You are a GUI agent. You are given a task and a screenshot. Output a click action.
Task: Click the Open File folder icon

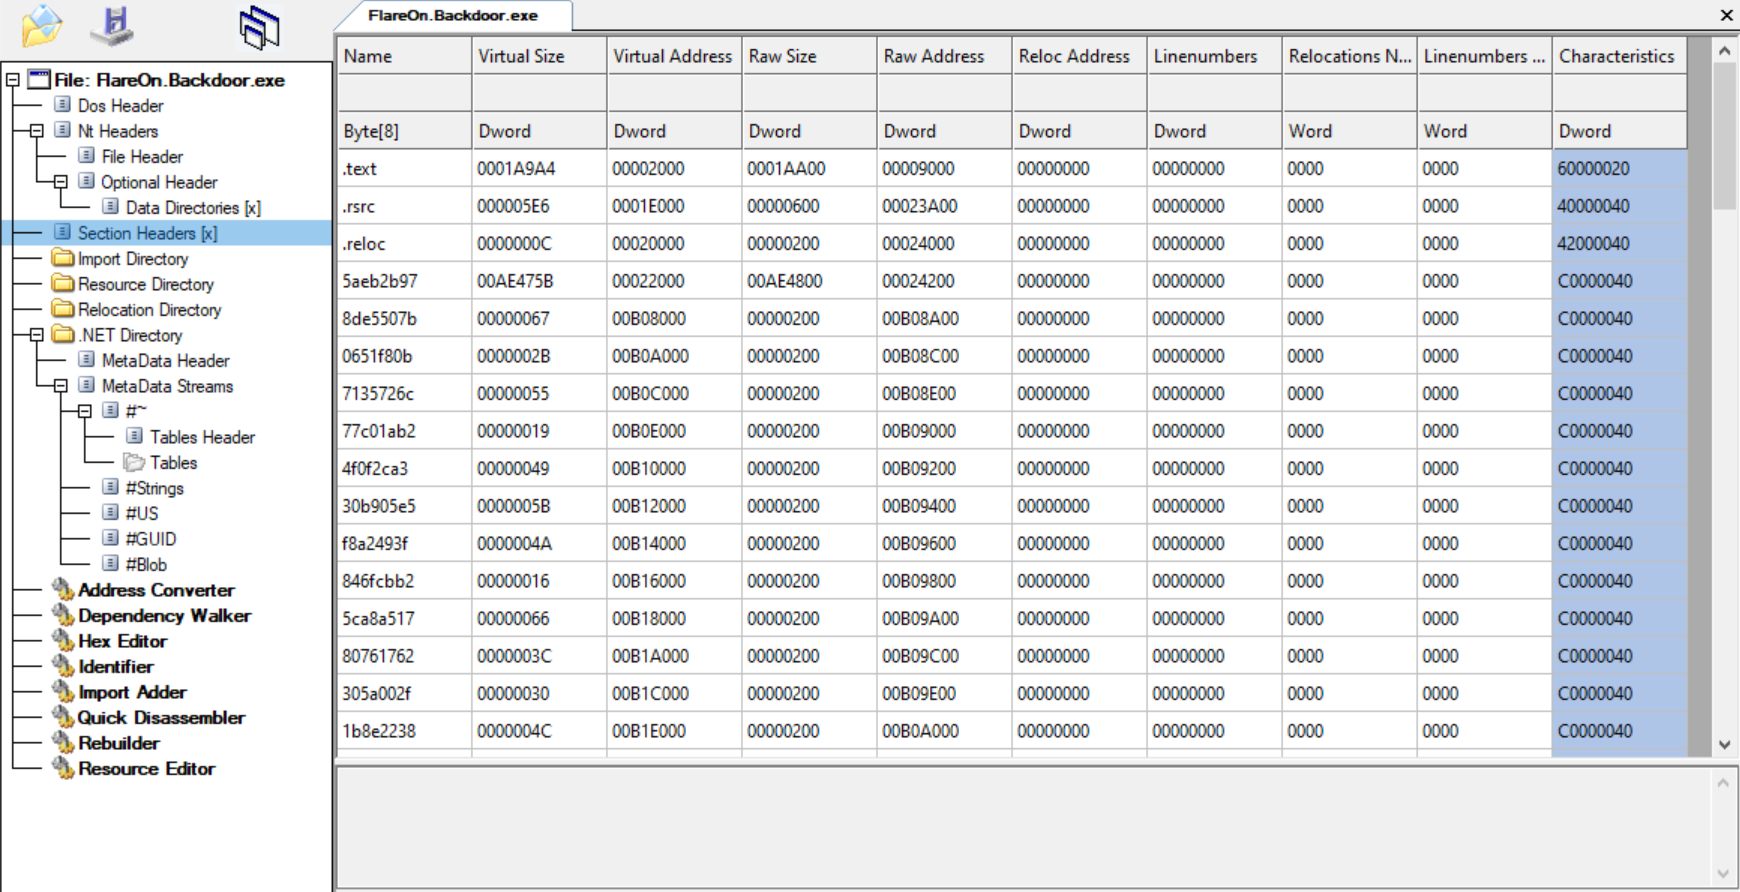pos(41,26)
